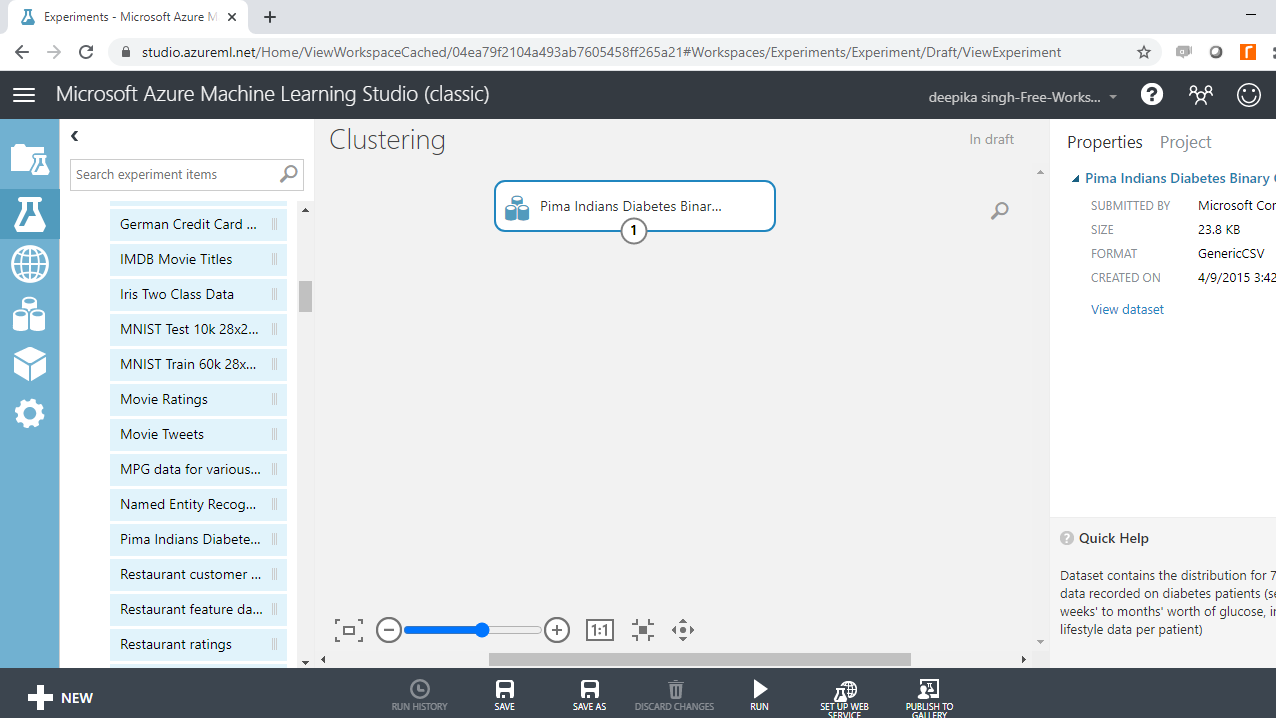This screenshot has height=718, width=1276.
Task: Click the feedback smiley icon
Action: tap(1249, 95)
